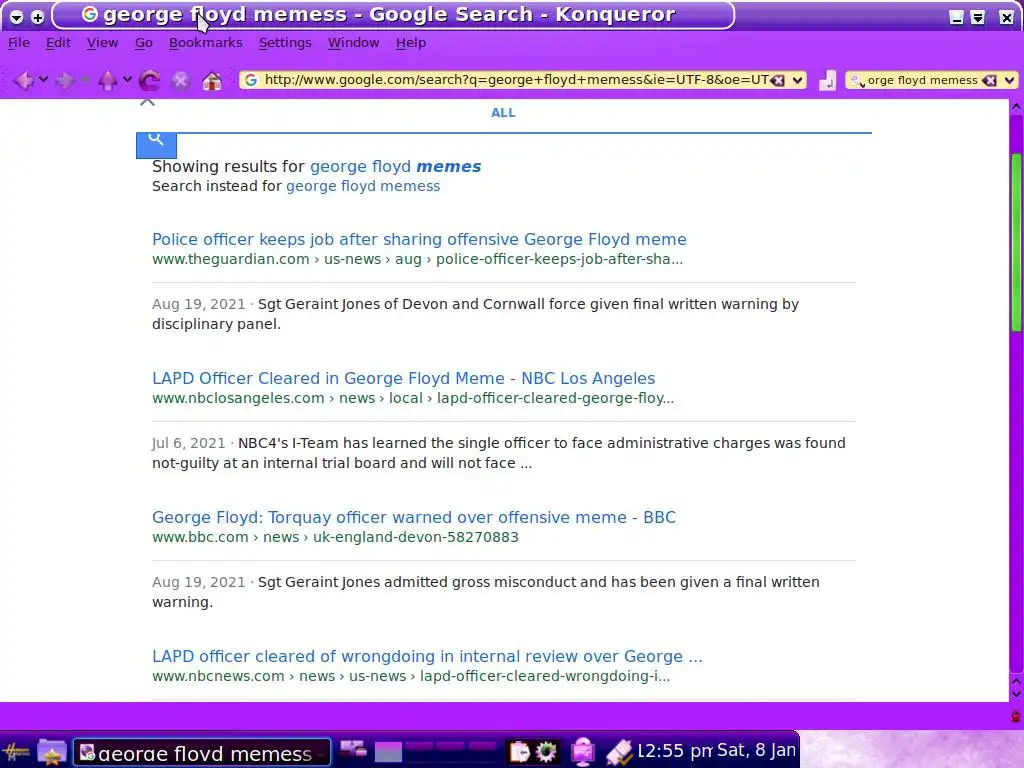
Task: Open the network monitor tray icon
Action: (583, 752)
